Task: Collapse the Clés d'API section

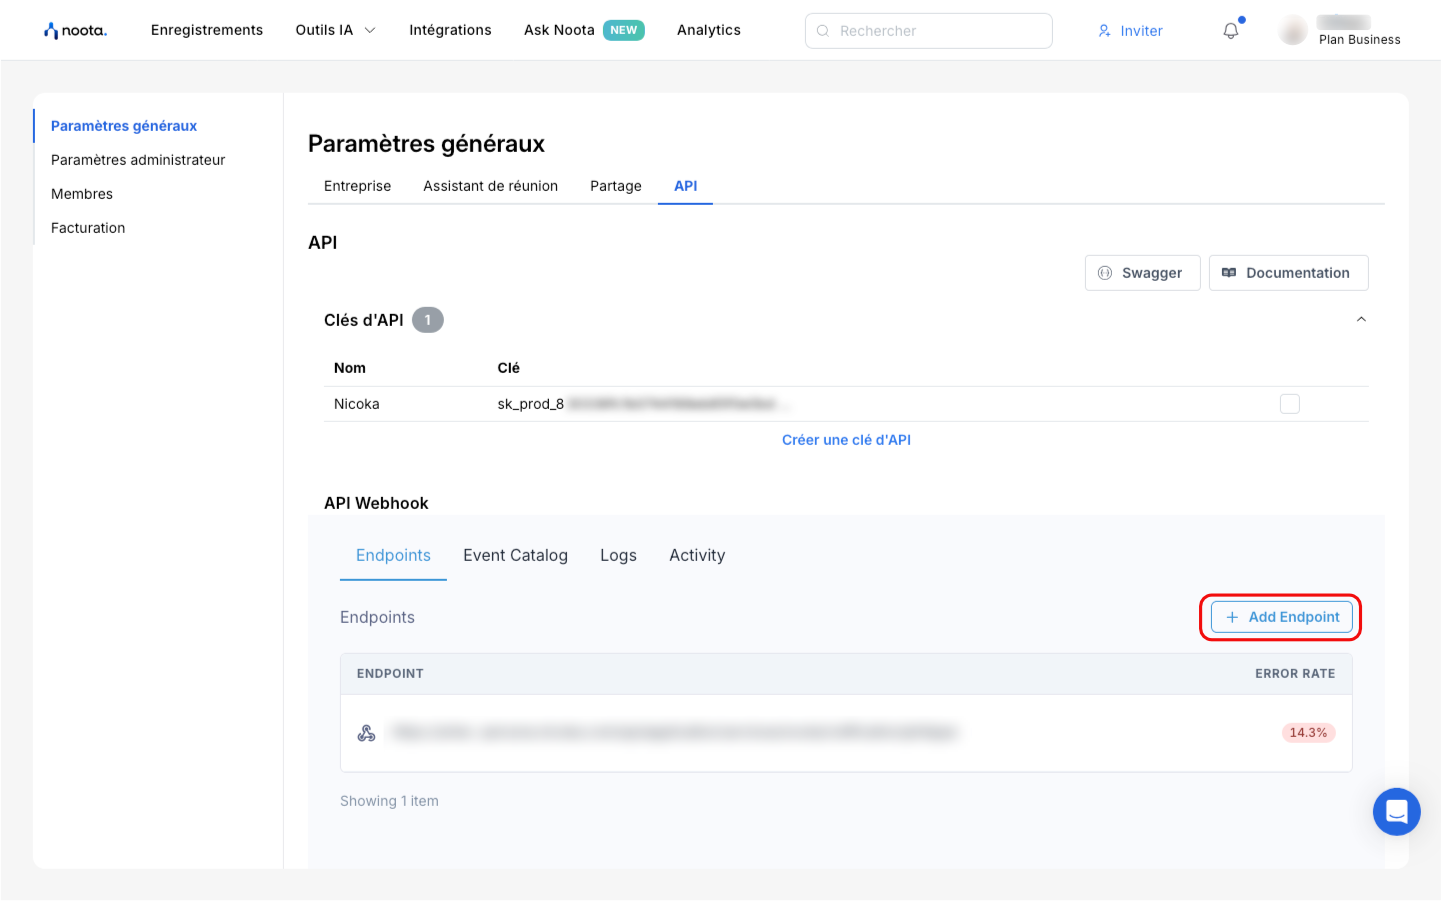Action: click(x=1361, y=320)
